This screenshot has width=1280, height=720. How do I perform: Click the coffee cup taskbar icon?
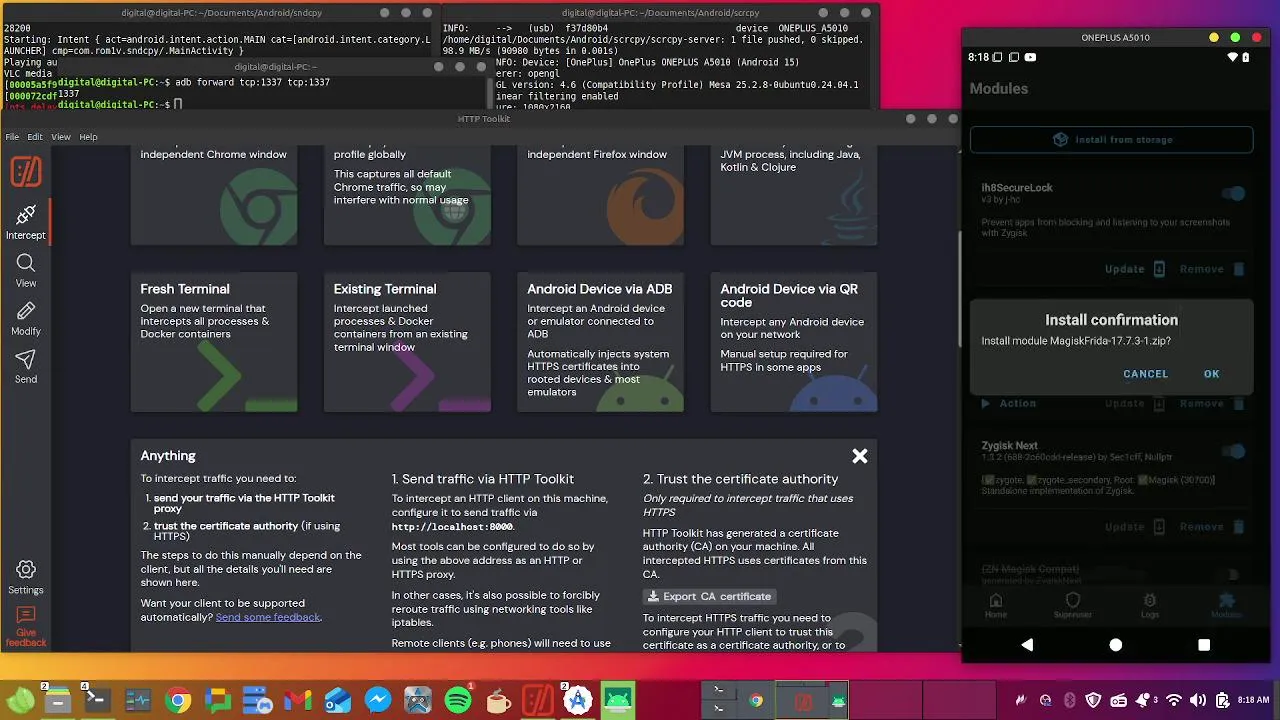[x=498, y=700]
